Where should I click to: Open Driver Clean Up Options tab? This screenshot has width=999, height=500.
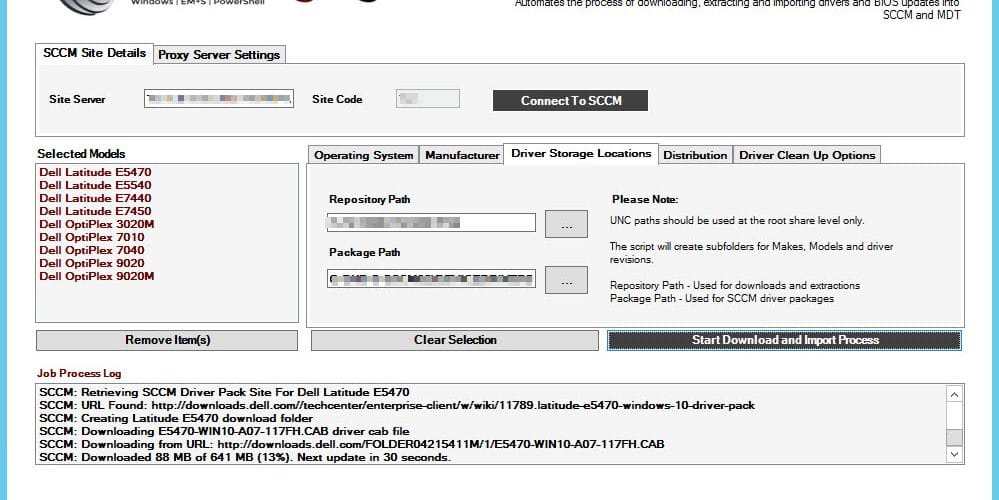[807, 155]
